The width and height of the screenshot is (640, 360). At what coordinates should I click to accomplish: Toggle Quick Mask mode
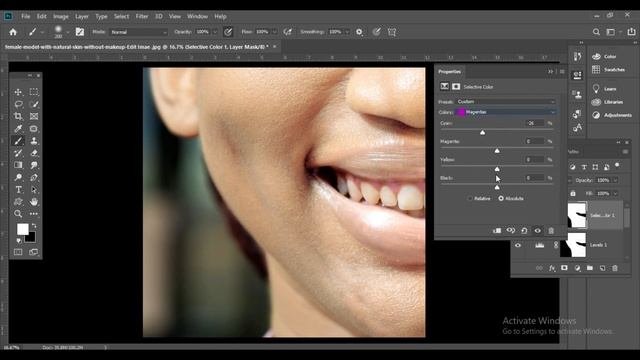click(x=18, y=252)
